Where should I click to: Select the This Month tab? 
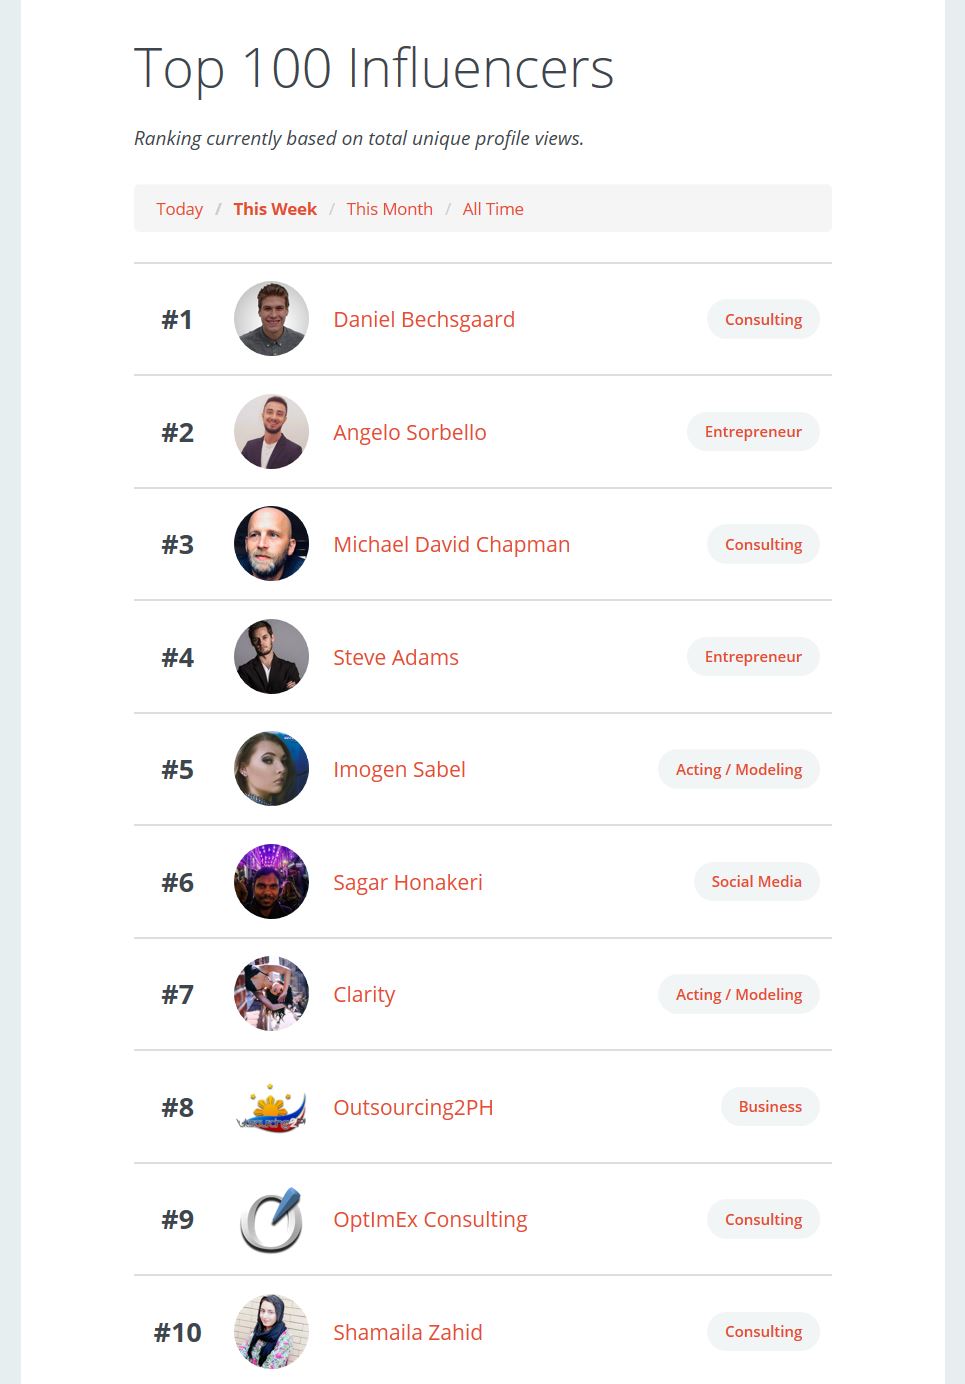389,209
